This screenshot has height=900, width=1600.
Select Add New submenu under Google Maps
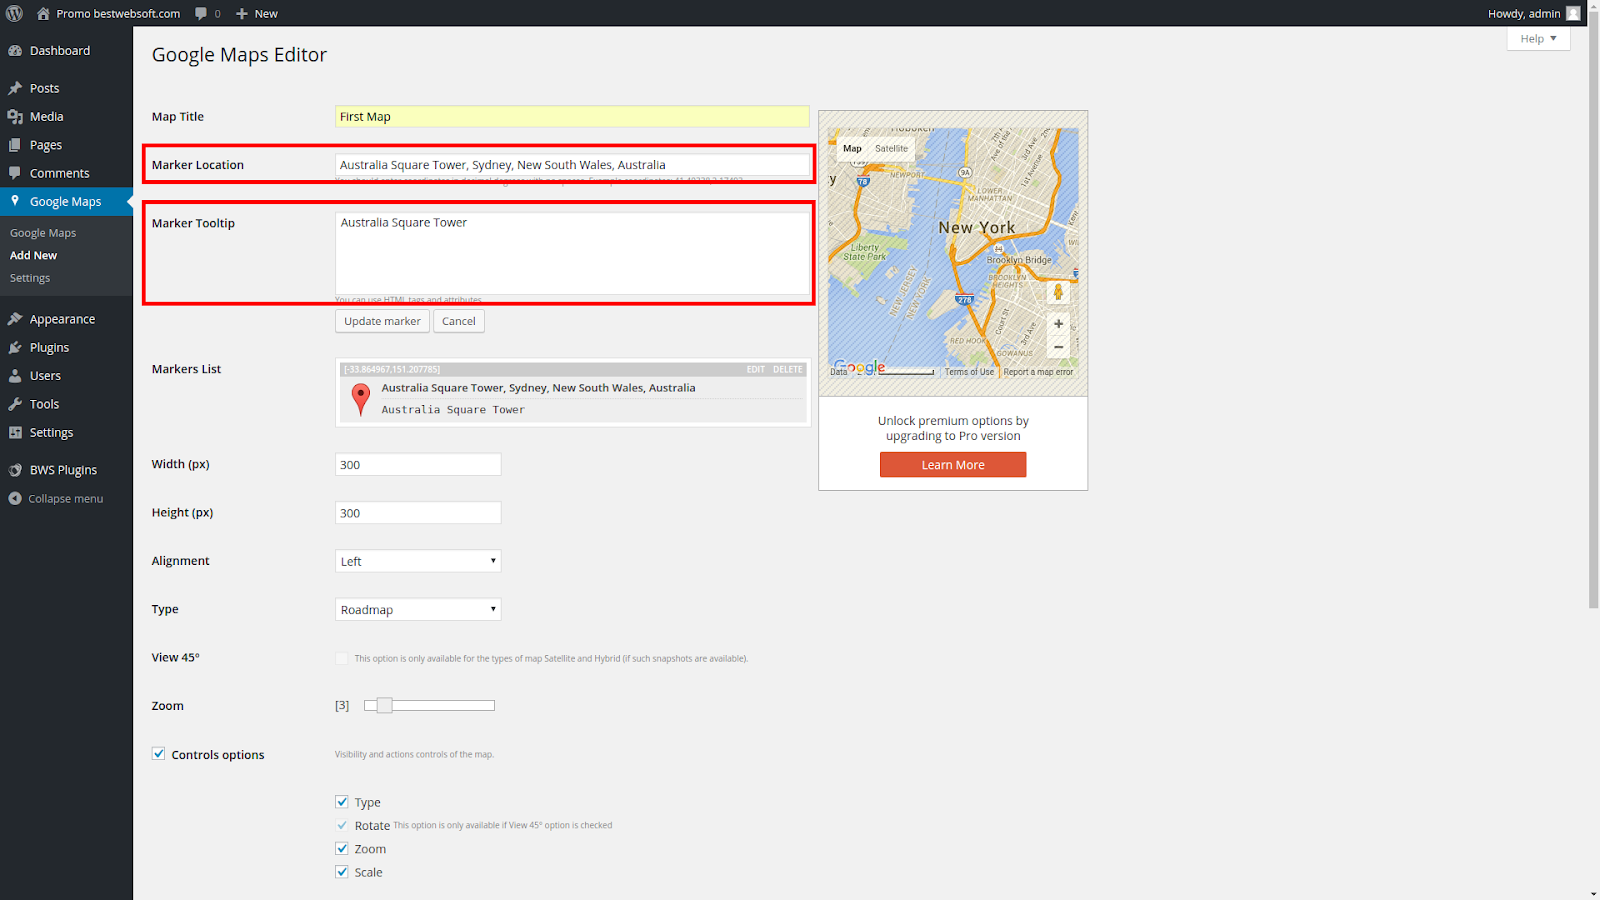point(34,255)
